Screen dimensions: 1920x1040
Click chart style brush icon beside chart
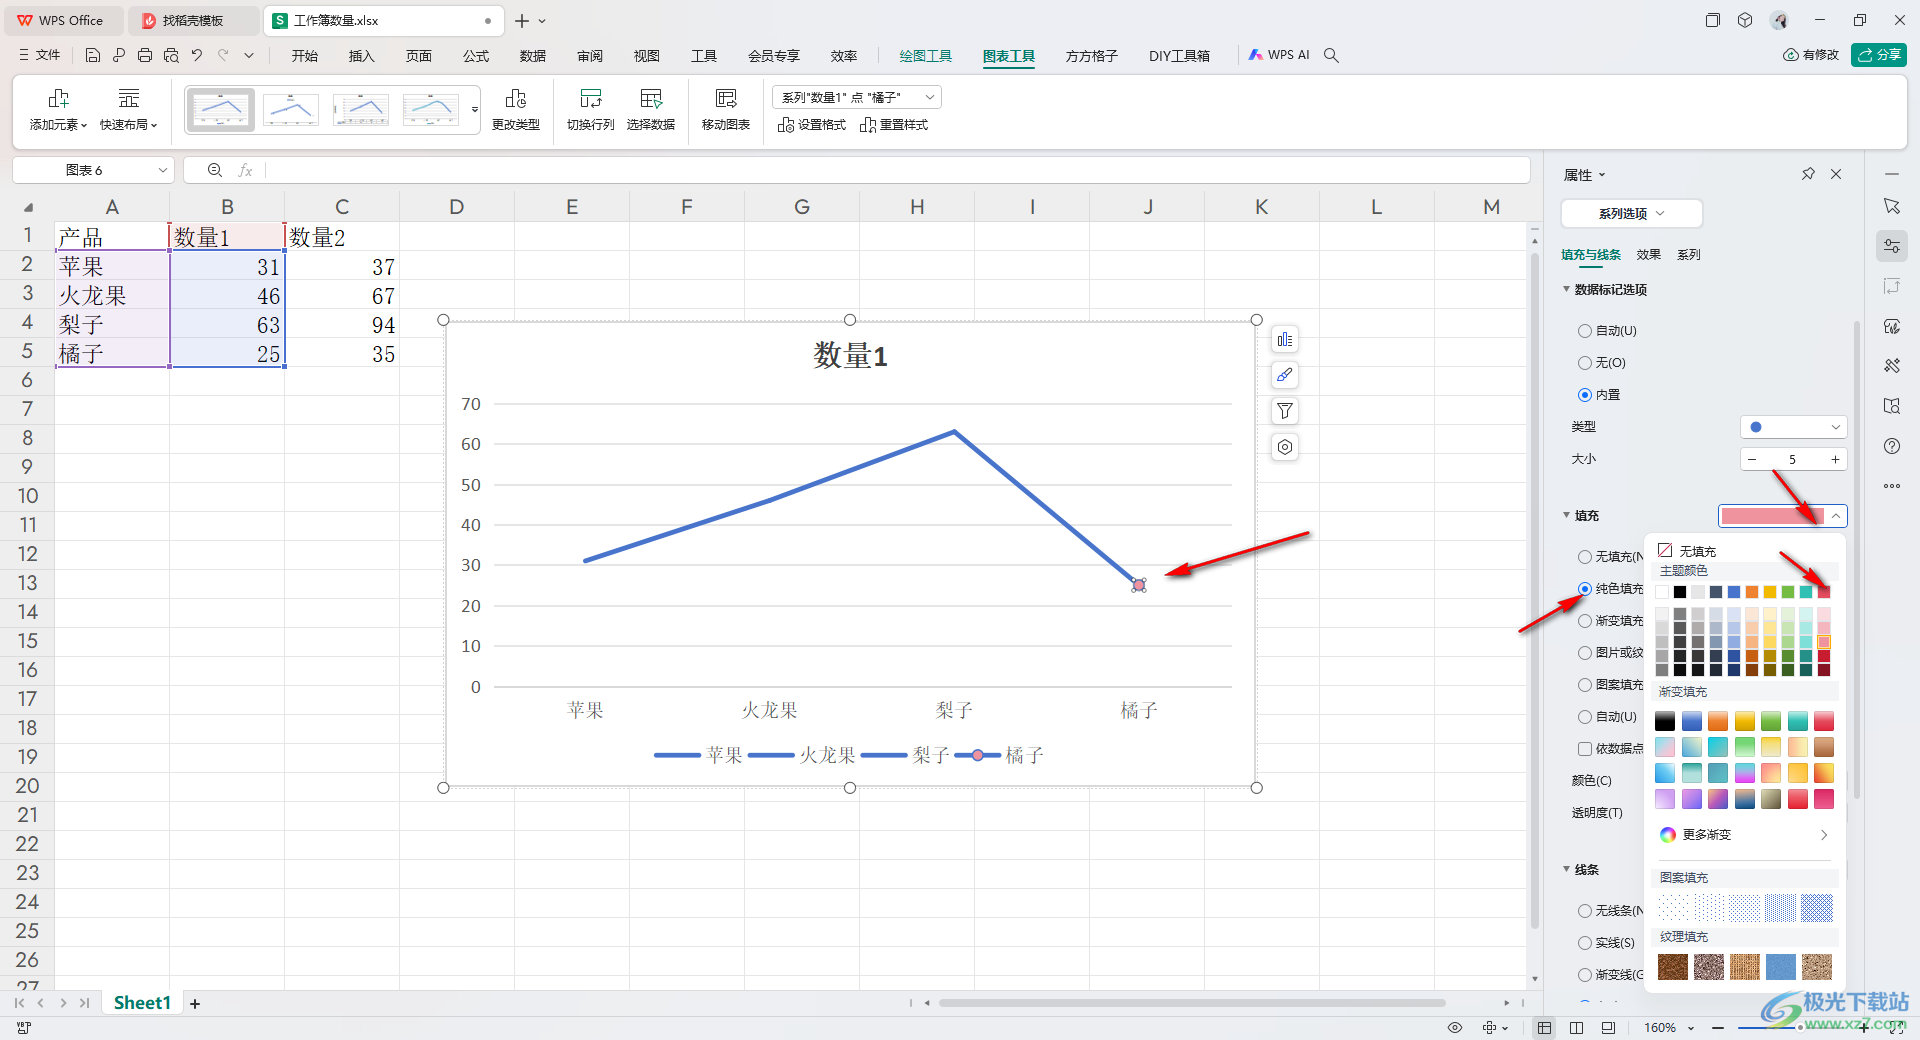tap(1285, 375)
